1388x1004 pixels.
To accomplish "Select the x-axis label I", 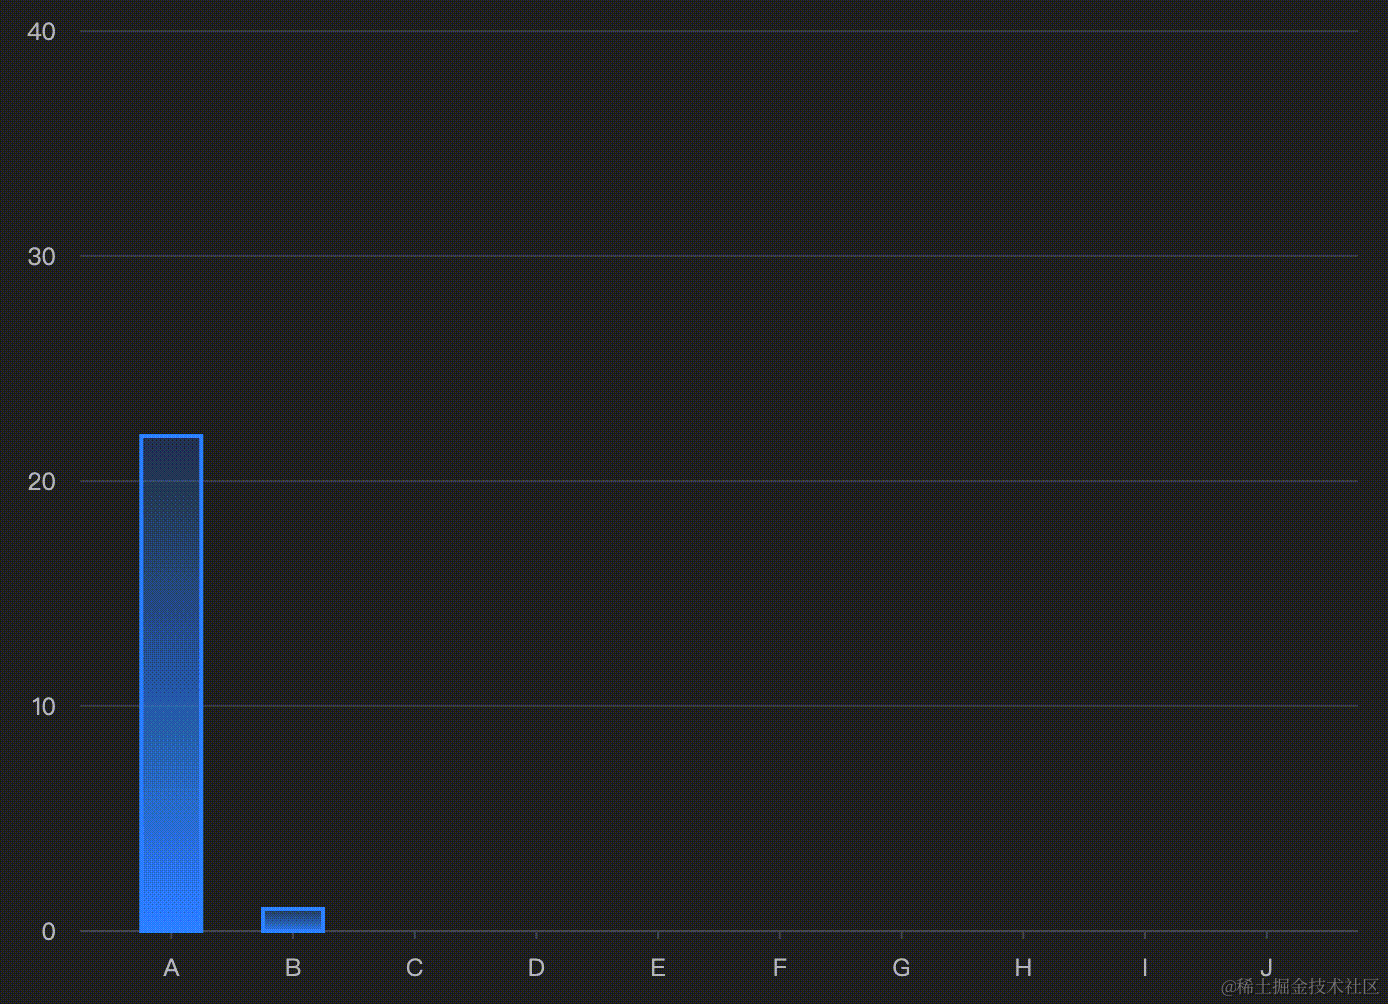I will pos(1145,968).
